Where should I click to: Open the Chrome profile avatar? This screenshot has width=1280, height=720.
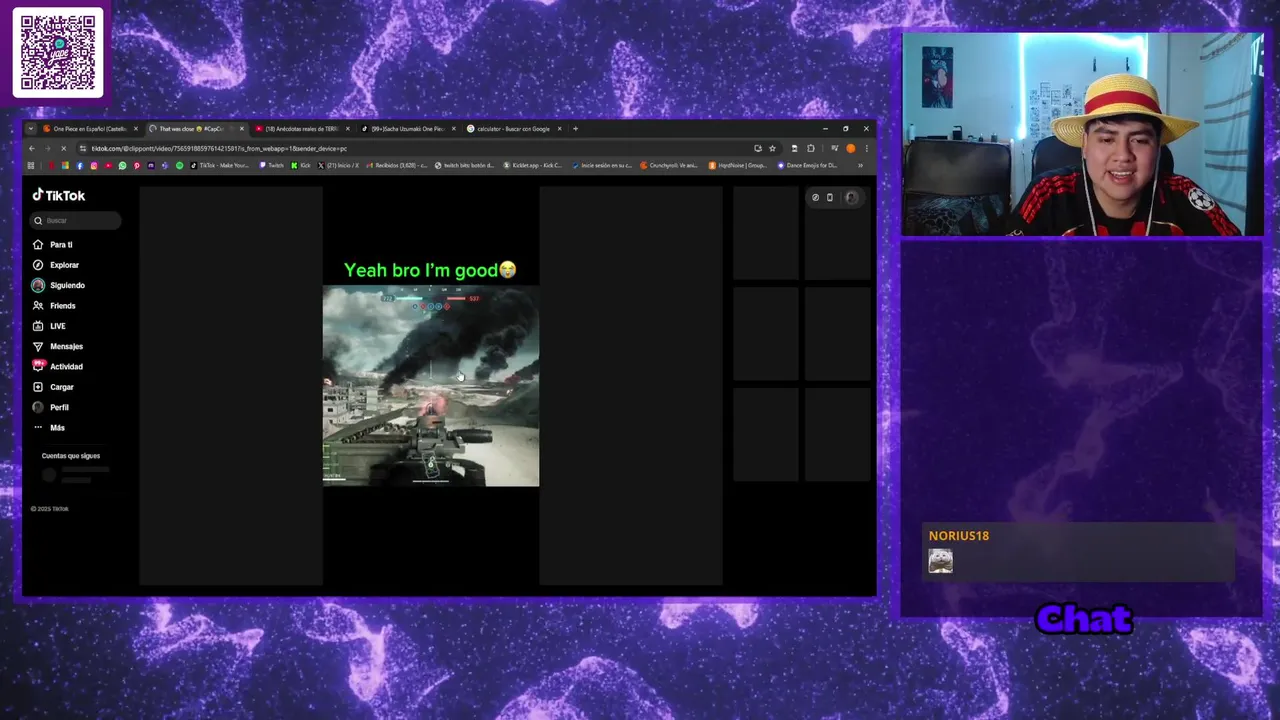[850, 148]
